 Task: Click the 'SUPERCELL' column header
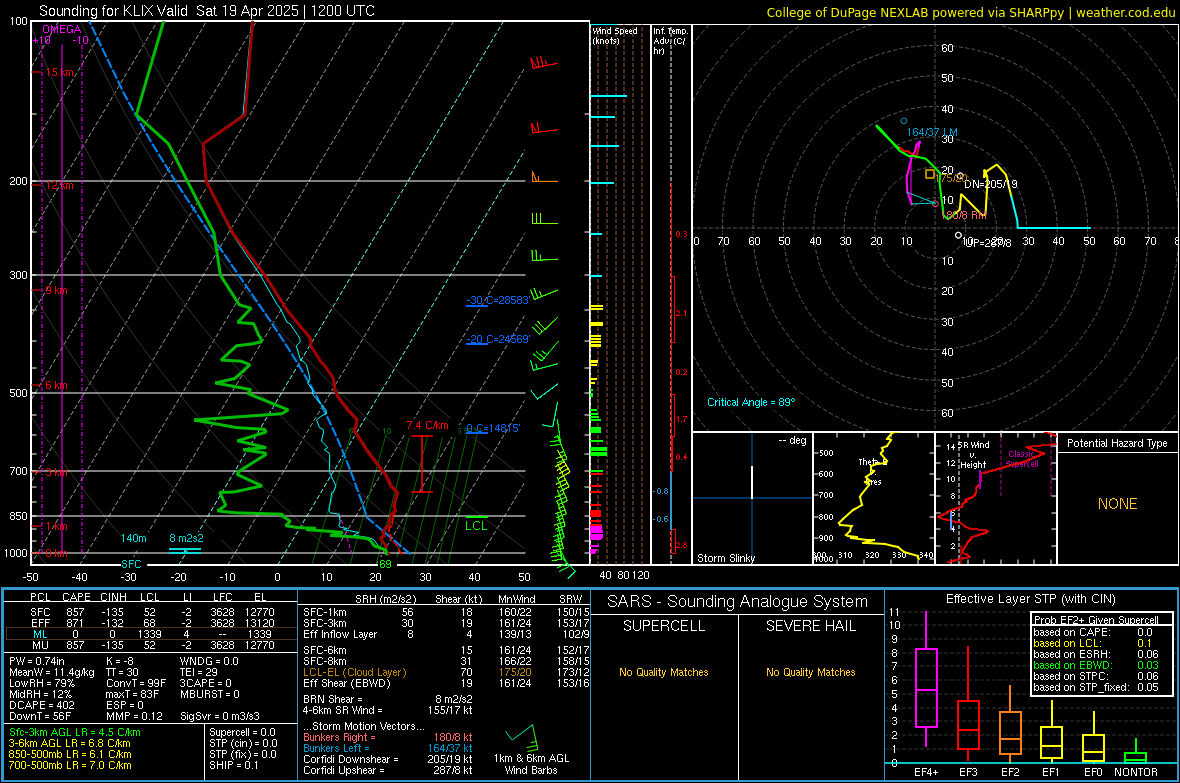pos(664,626)
